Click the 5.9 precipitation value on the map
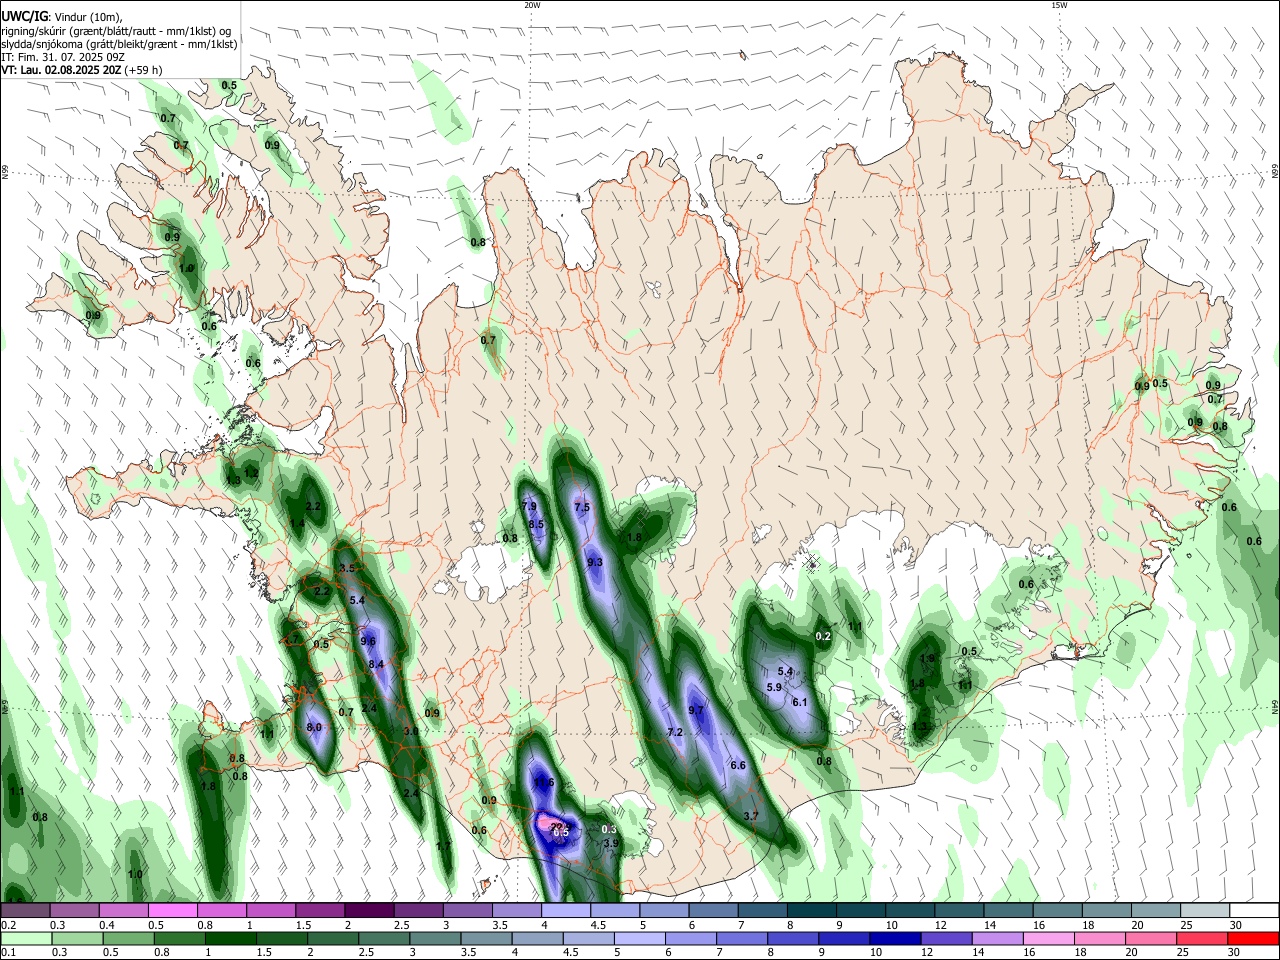Image resolution: width=1280 pixels, height=960 pixels. pos(774,687)
